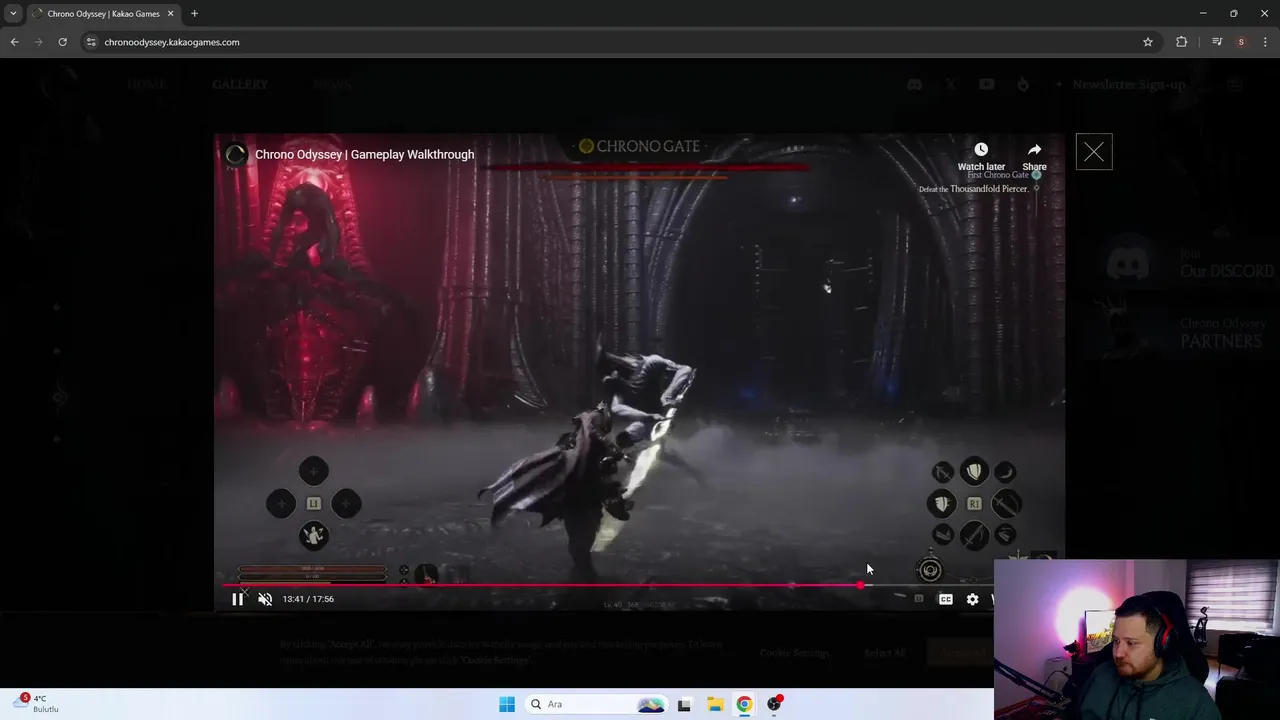
Task: Reject All cookies in the banner
Action: 884,653
